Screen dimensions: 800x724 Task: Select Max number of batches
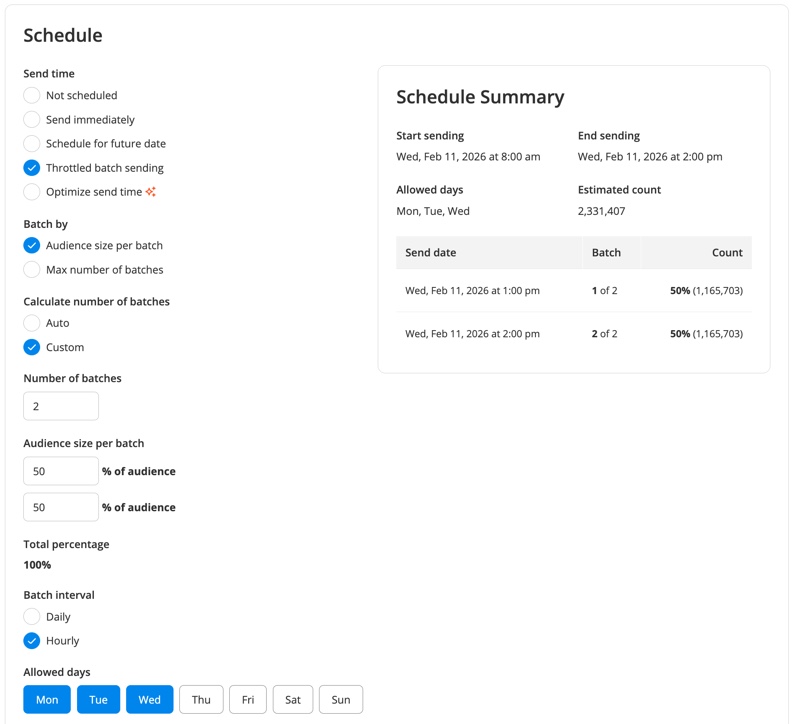click(32, 269)
